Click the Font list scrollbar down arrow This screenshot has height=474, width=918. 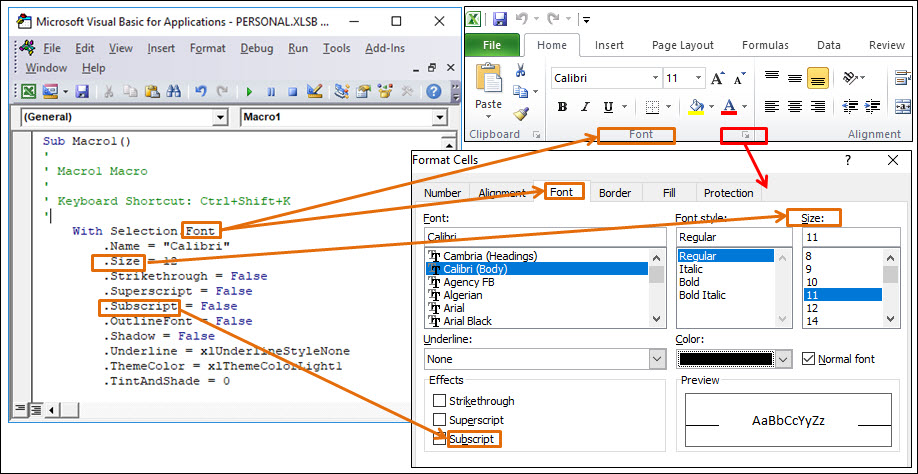pyautogui.click(x=657, y=320)
